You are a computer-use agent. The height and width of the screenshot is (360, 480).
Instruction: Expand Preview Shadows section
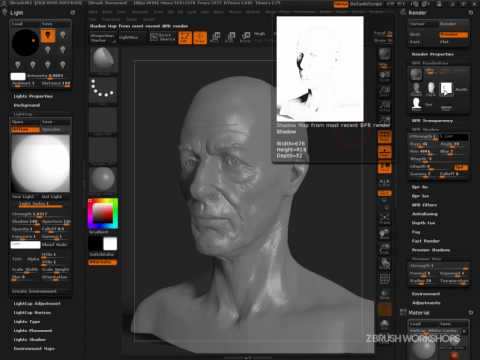431,250
